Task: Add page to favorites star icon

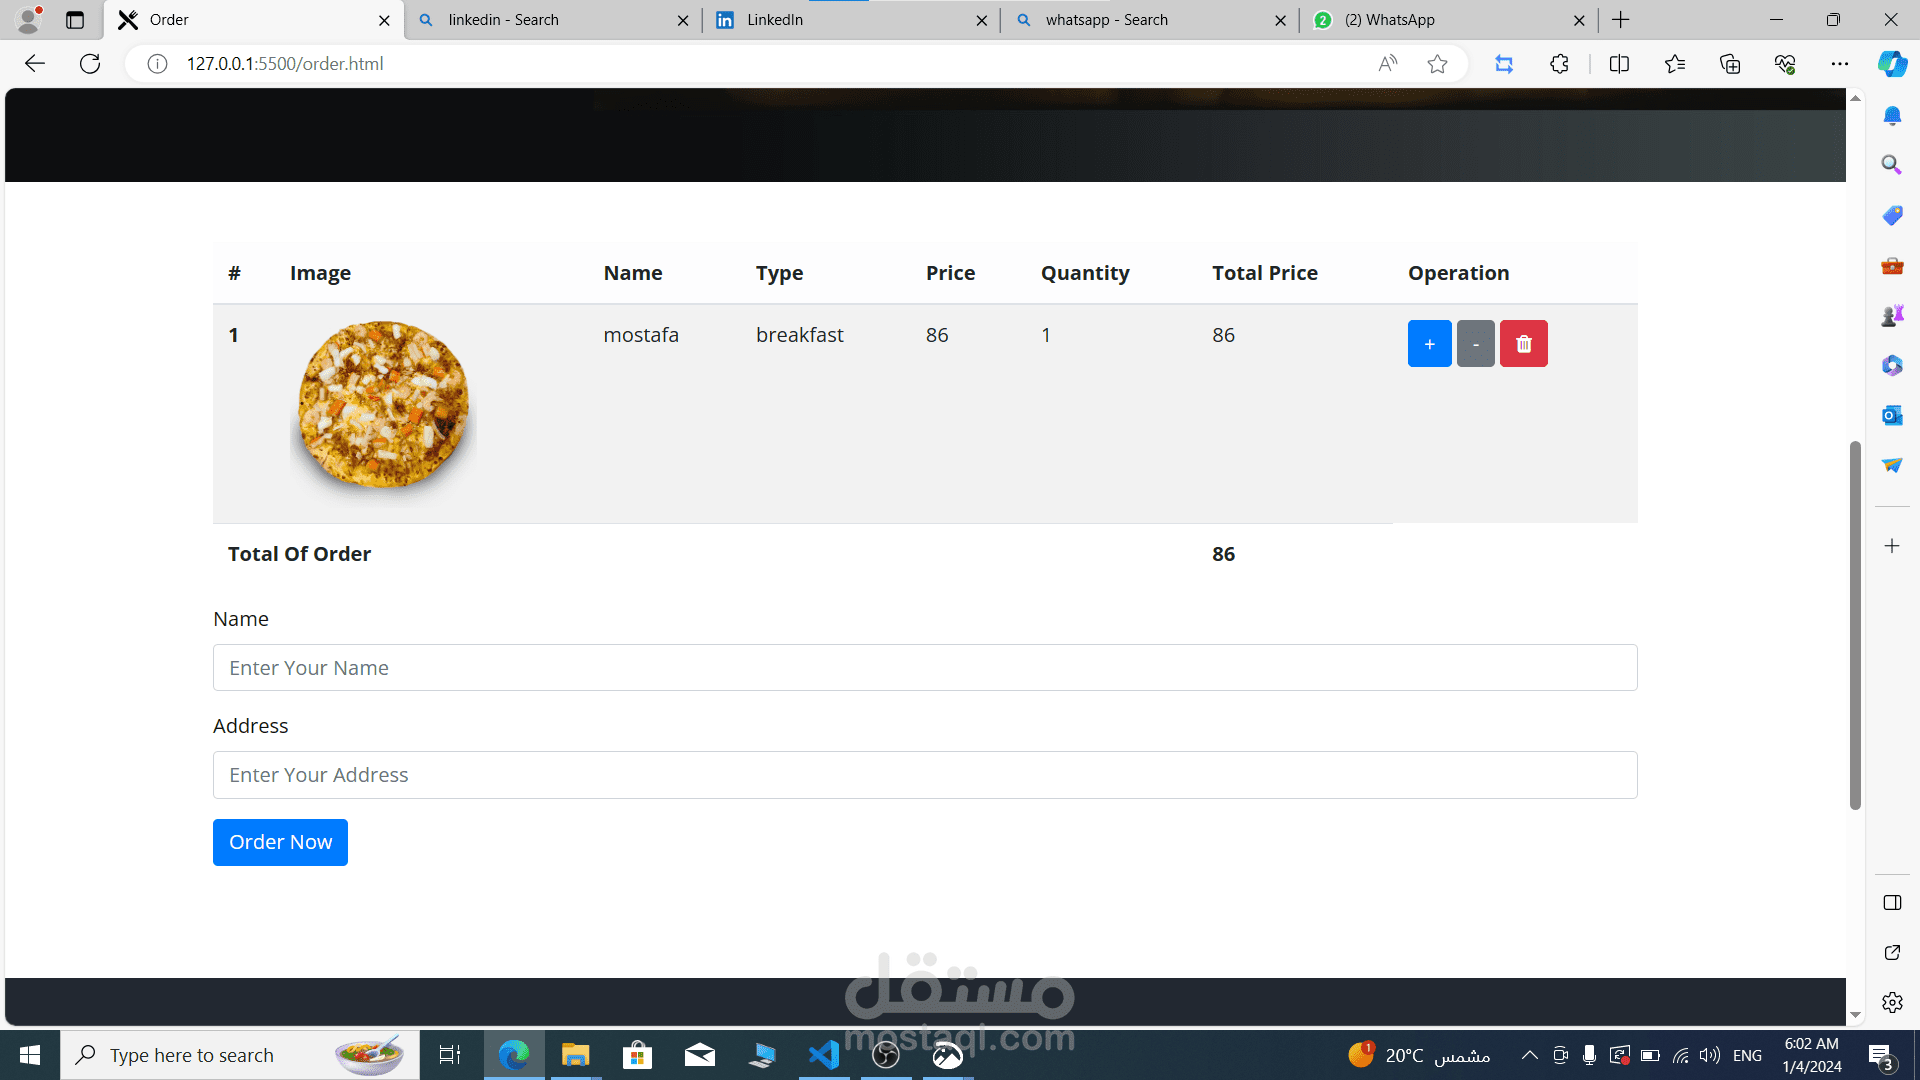Action: coord(1437,64)
